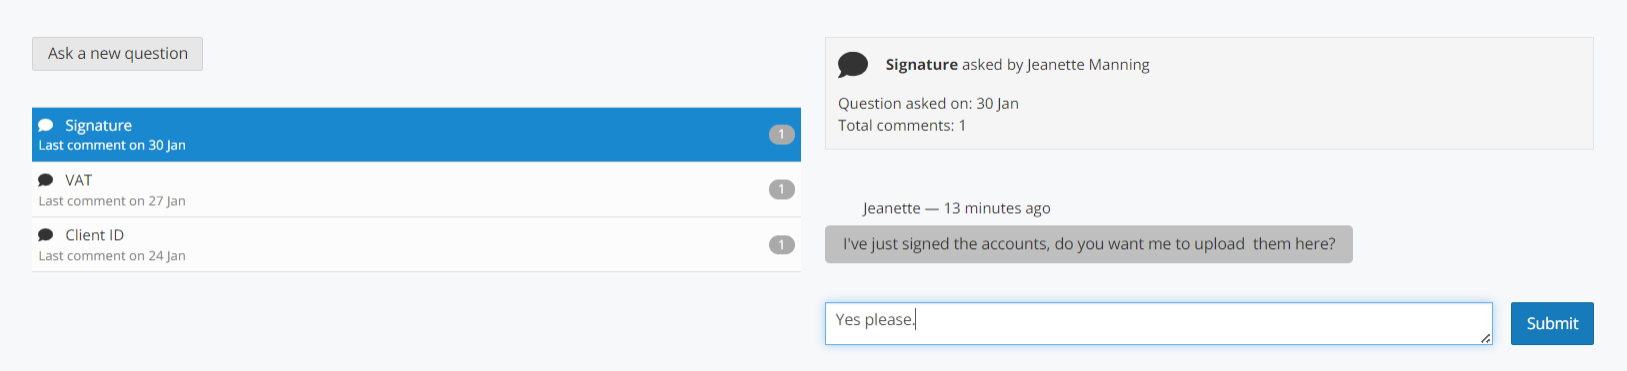
Task: Click comment count badge on Signature row
Action: coord(782,134)
